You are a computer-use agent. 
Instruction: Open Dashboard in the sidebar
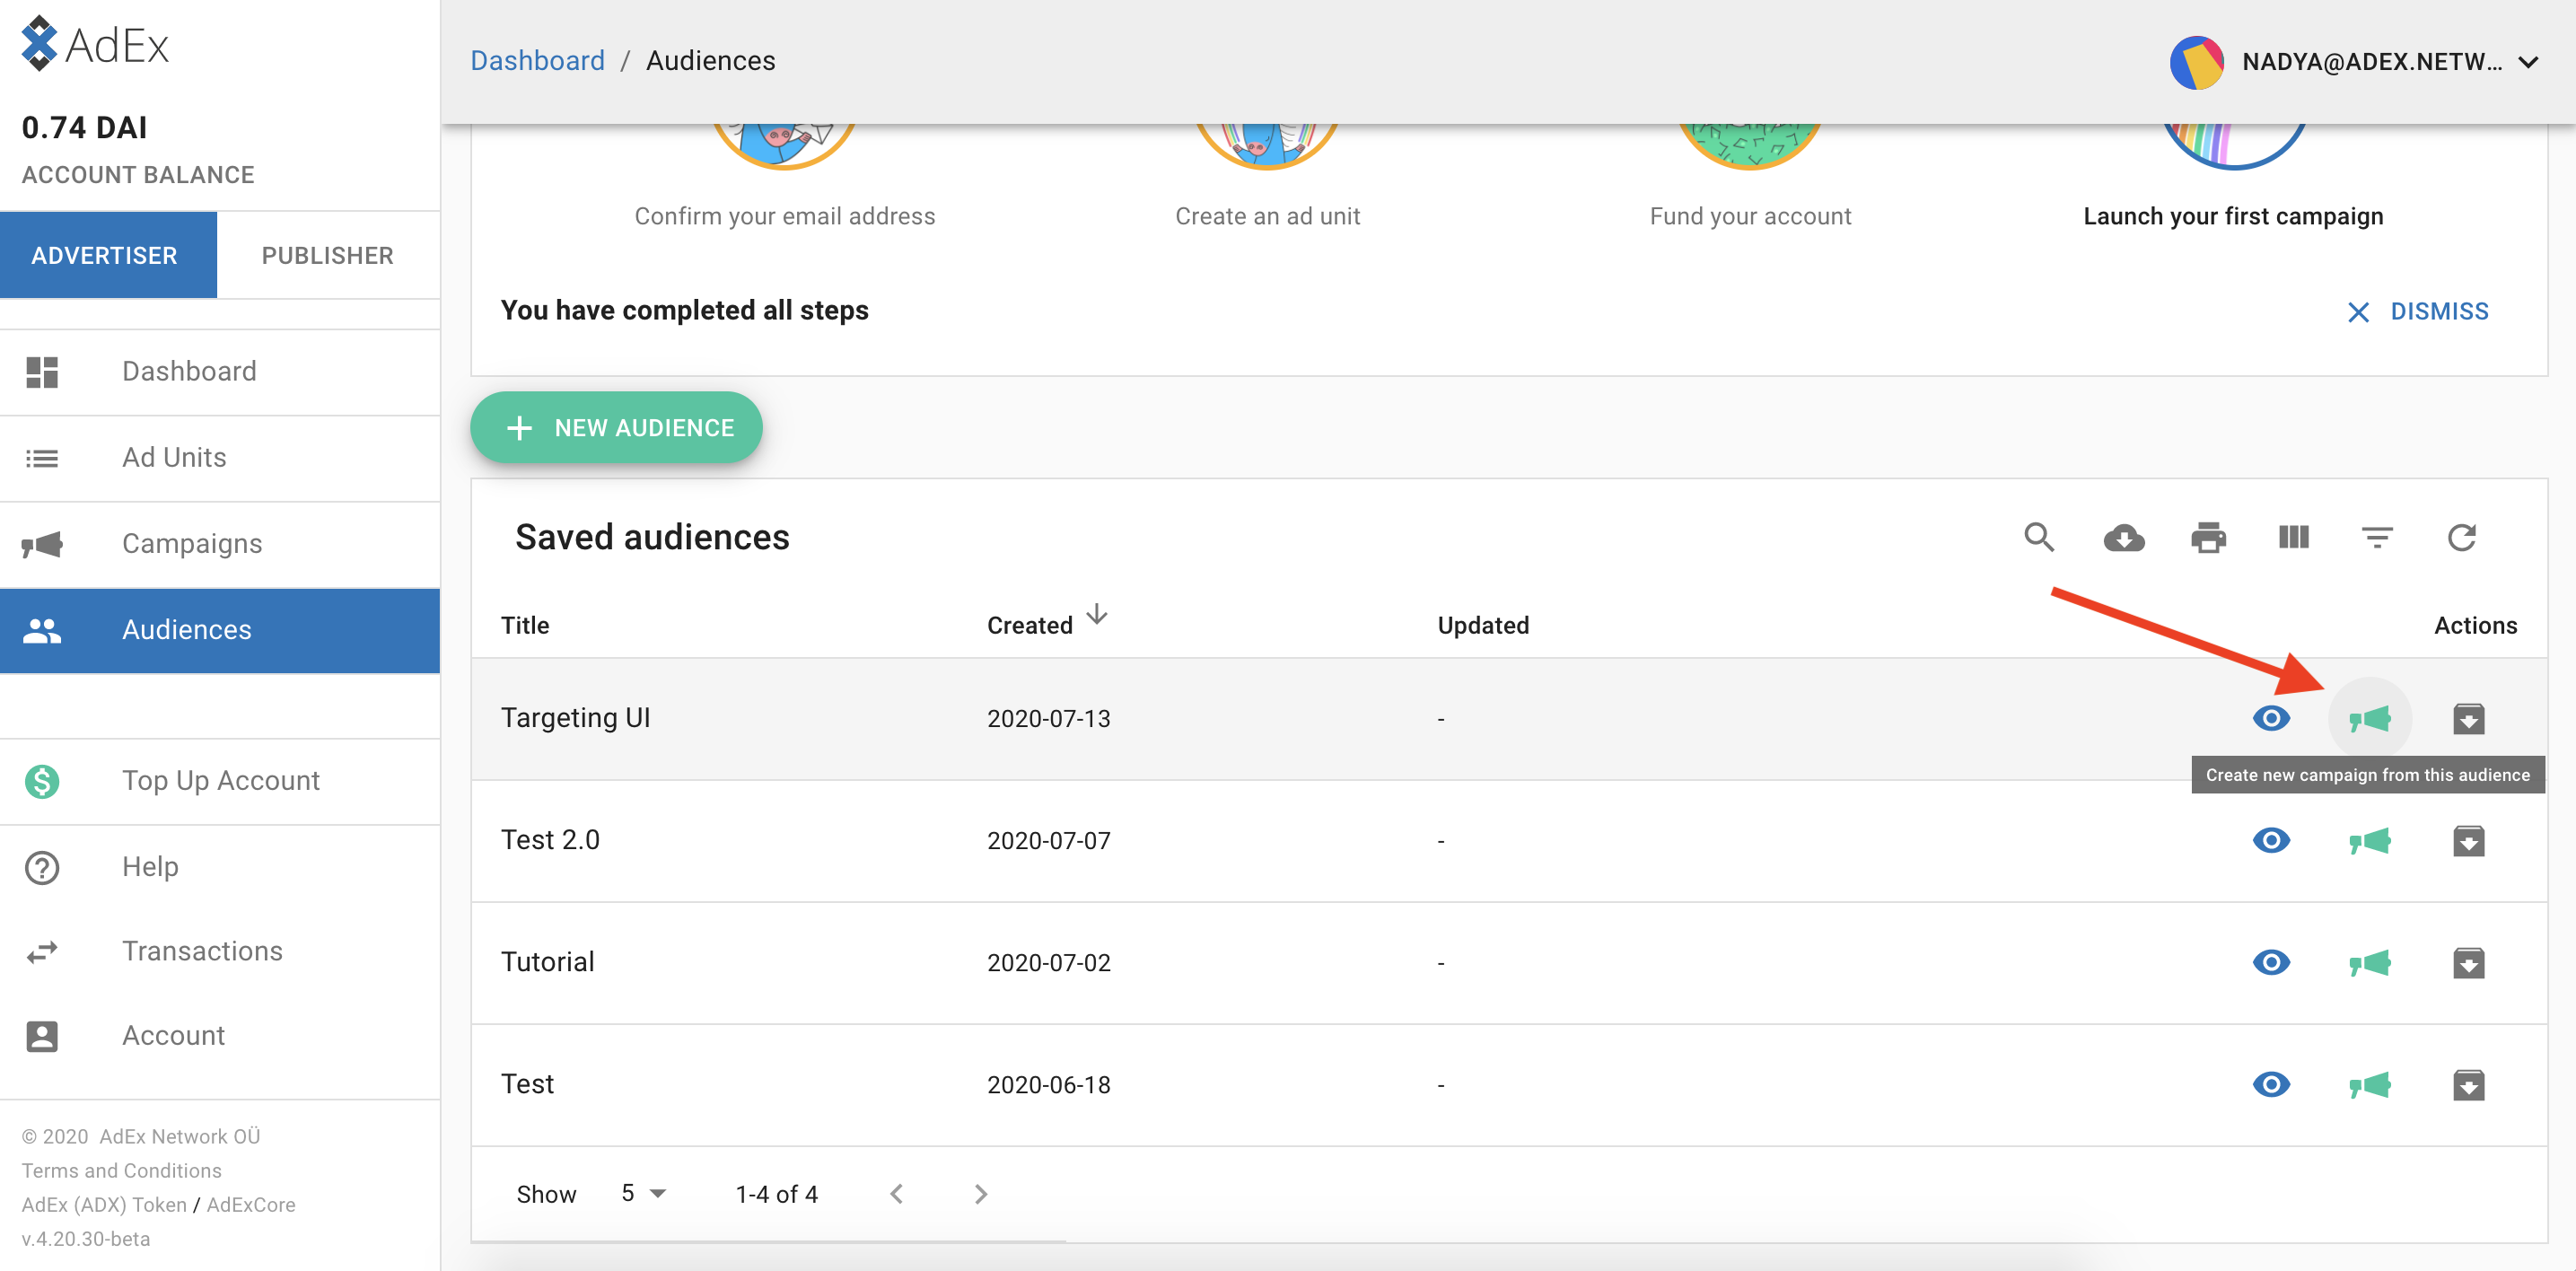(220, 372)
